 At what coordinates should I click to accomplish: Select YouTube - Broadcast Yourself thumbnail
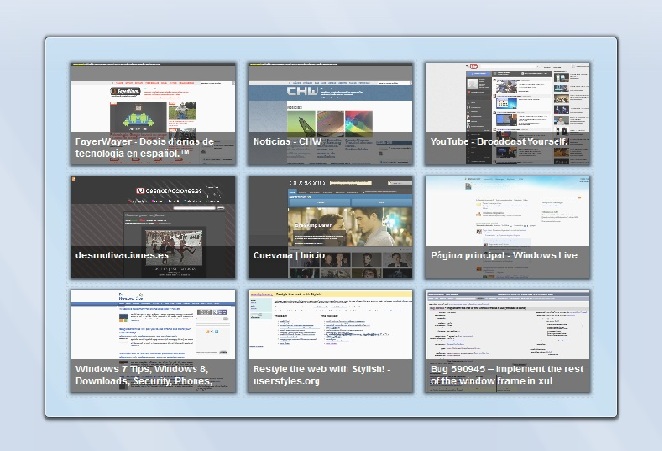point(507,114)
